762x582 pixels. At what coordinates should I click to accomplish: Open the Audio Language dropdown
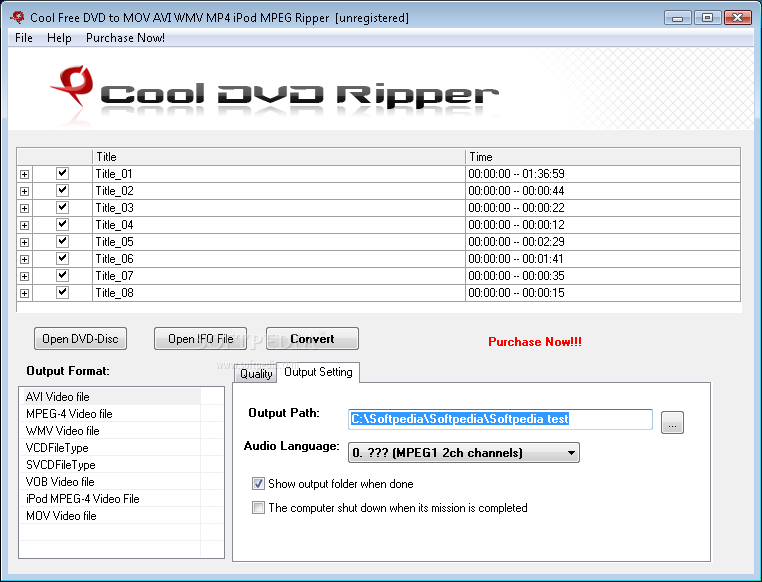[464, 453]
